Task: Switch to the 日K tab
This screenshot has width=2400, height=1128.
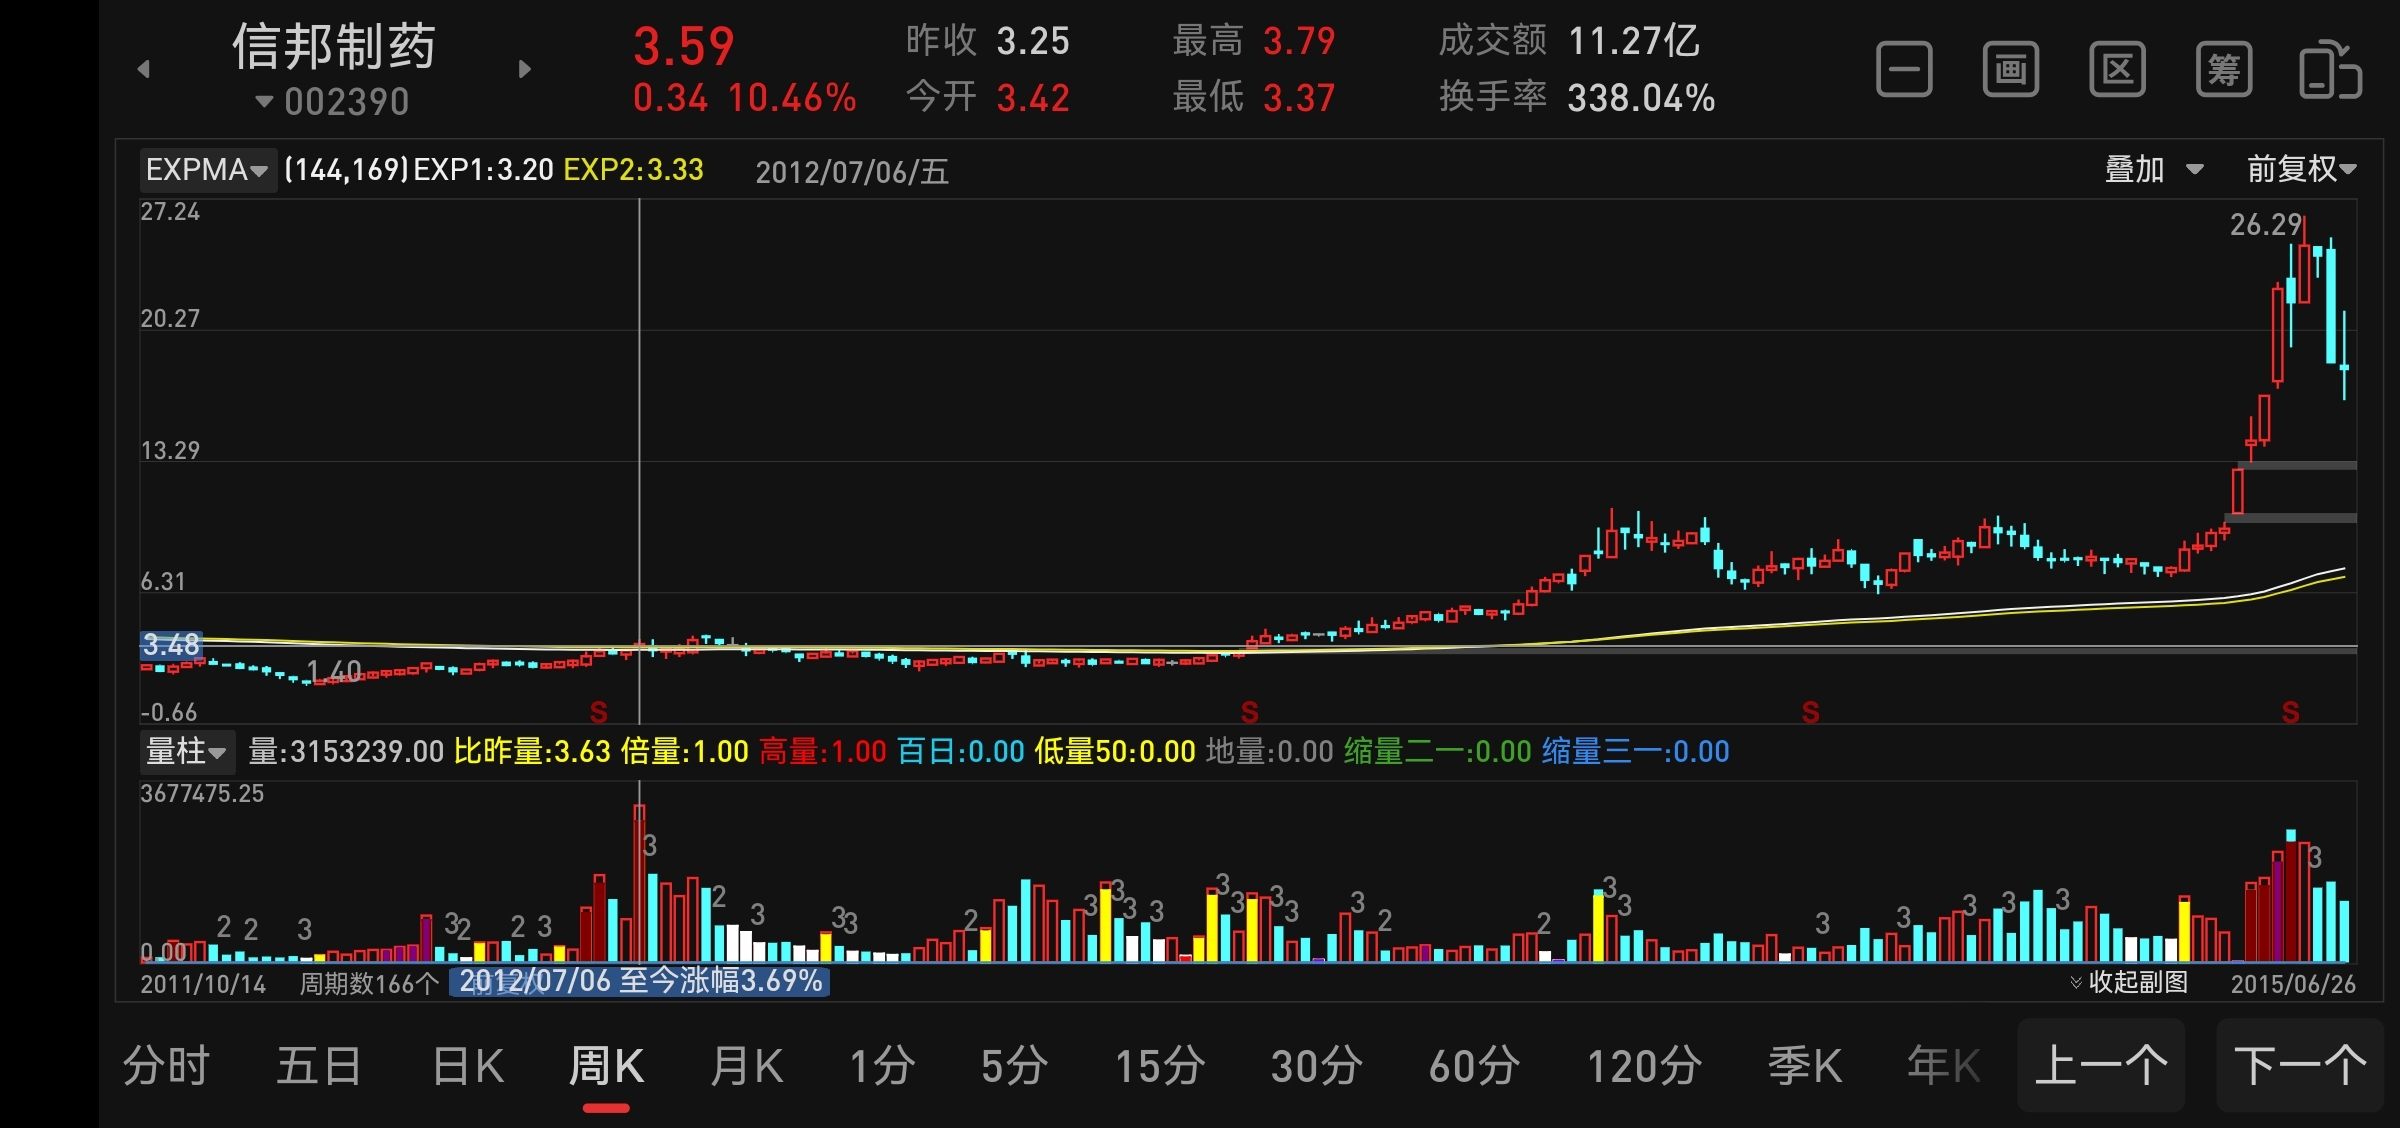Action: 468,1066
